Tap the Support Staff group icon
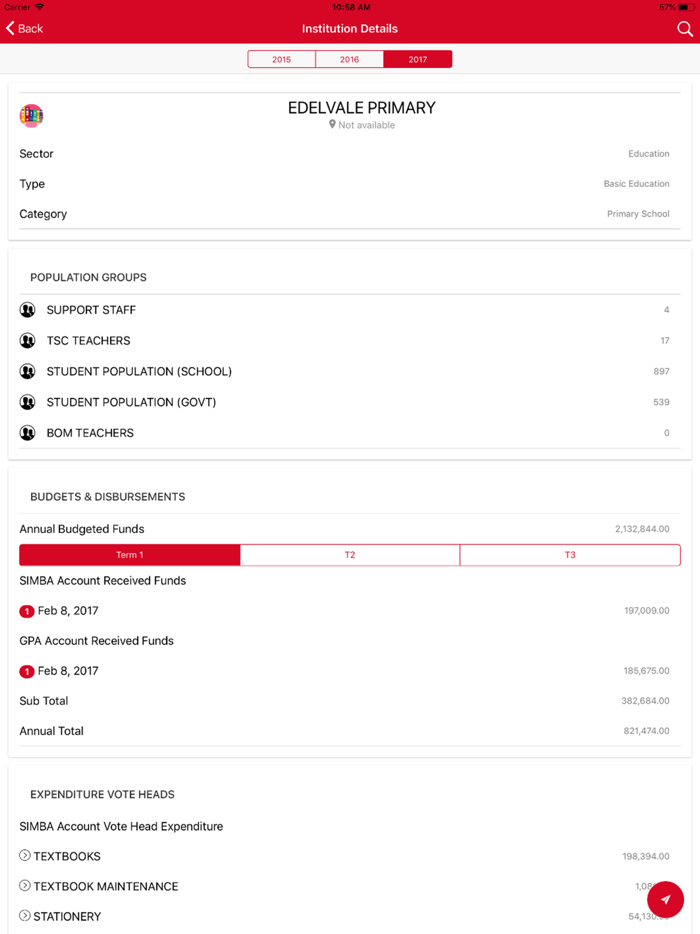 [28, 310]
